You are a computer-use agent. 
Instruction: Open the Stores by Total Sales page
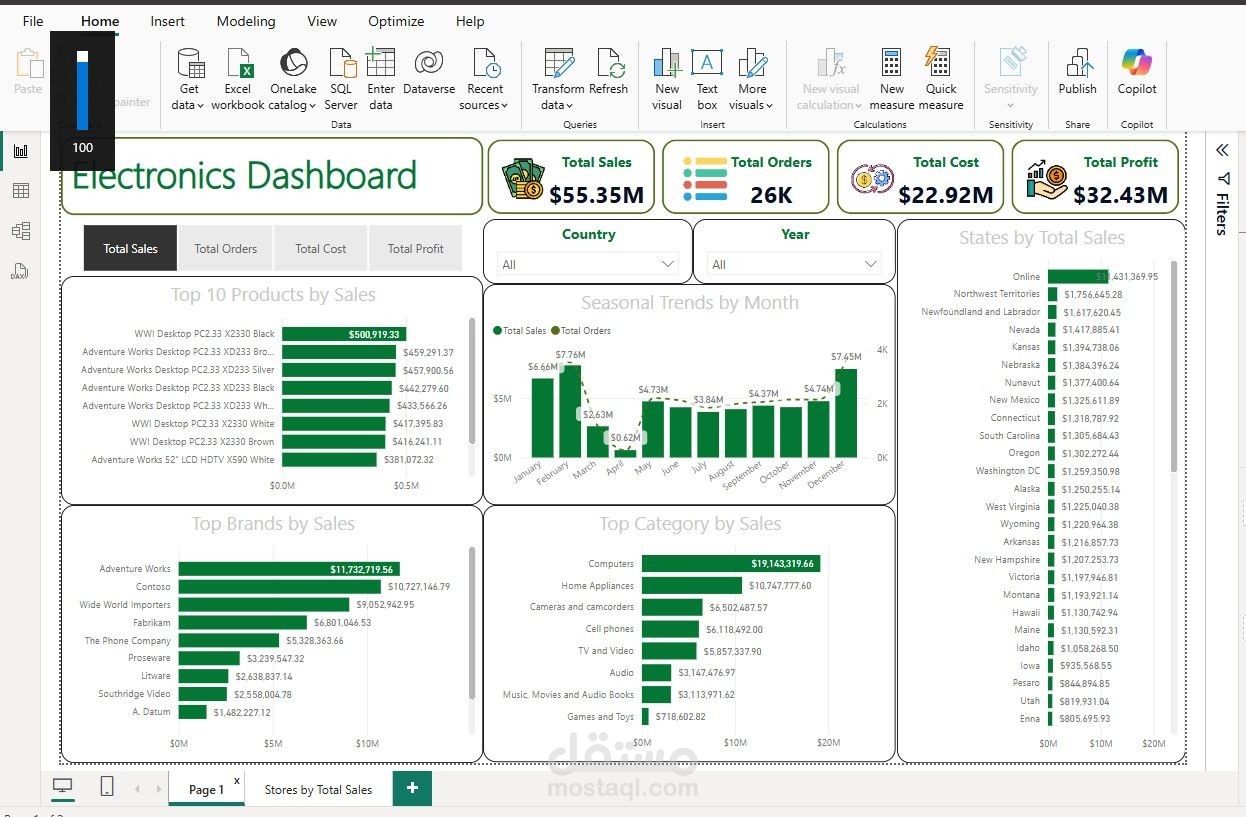point(318,789)
